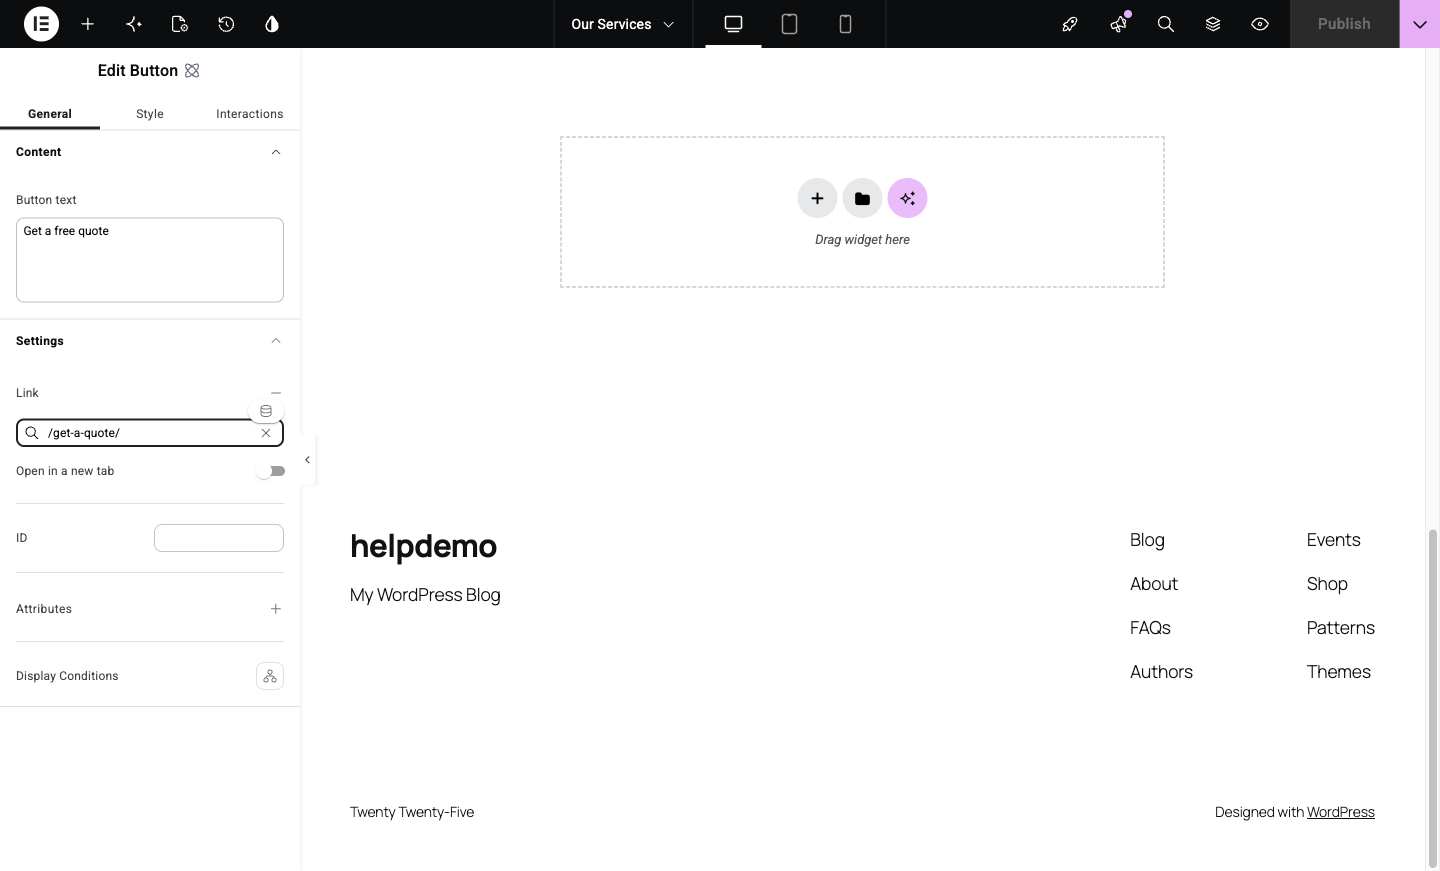
Task: Switch to Mobile device view
Action: [x=845, y=24]
